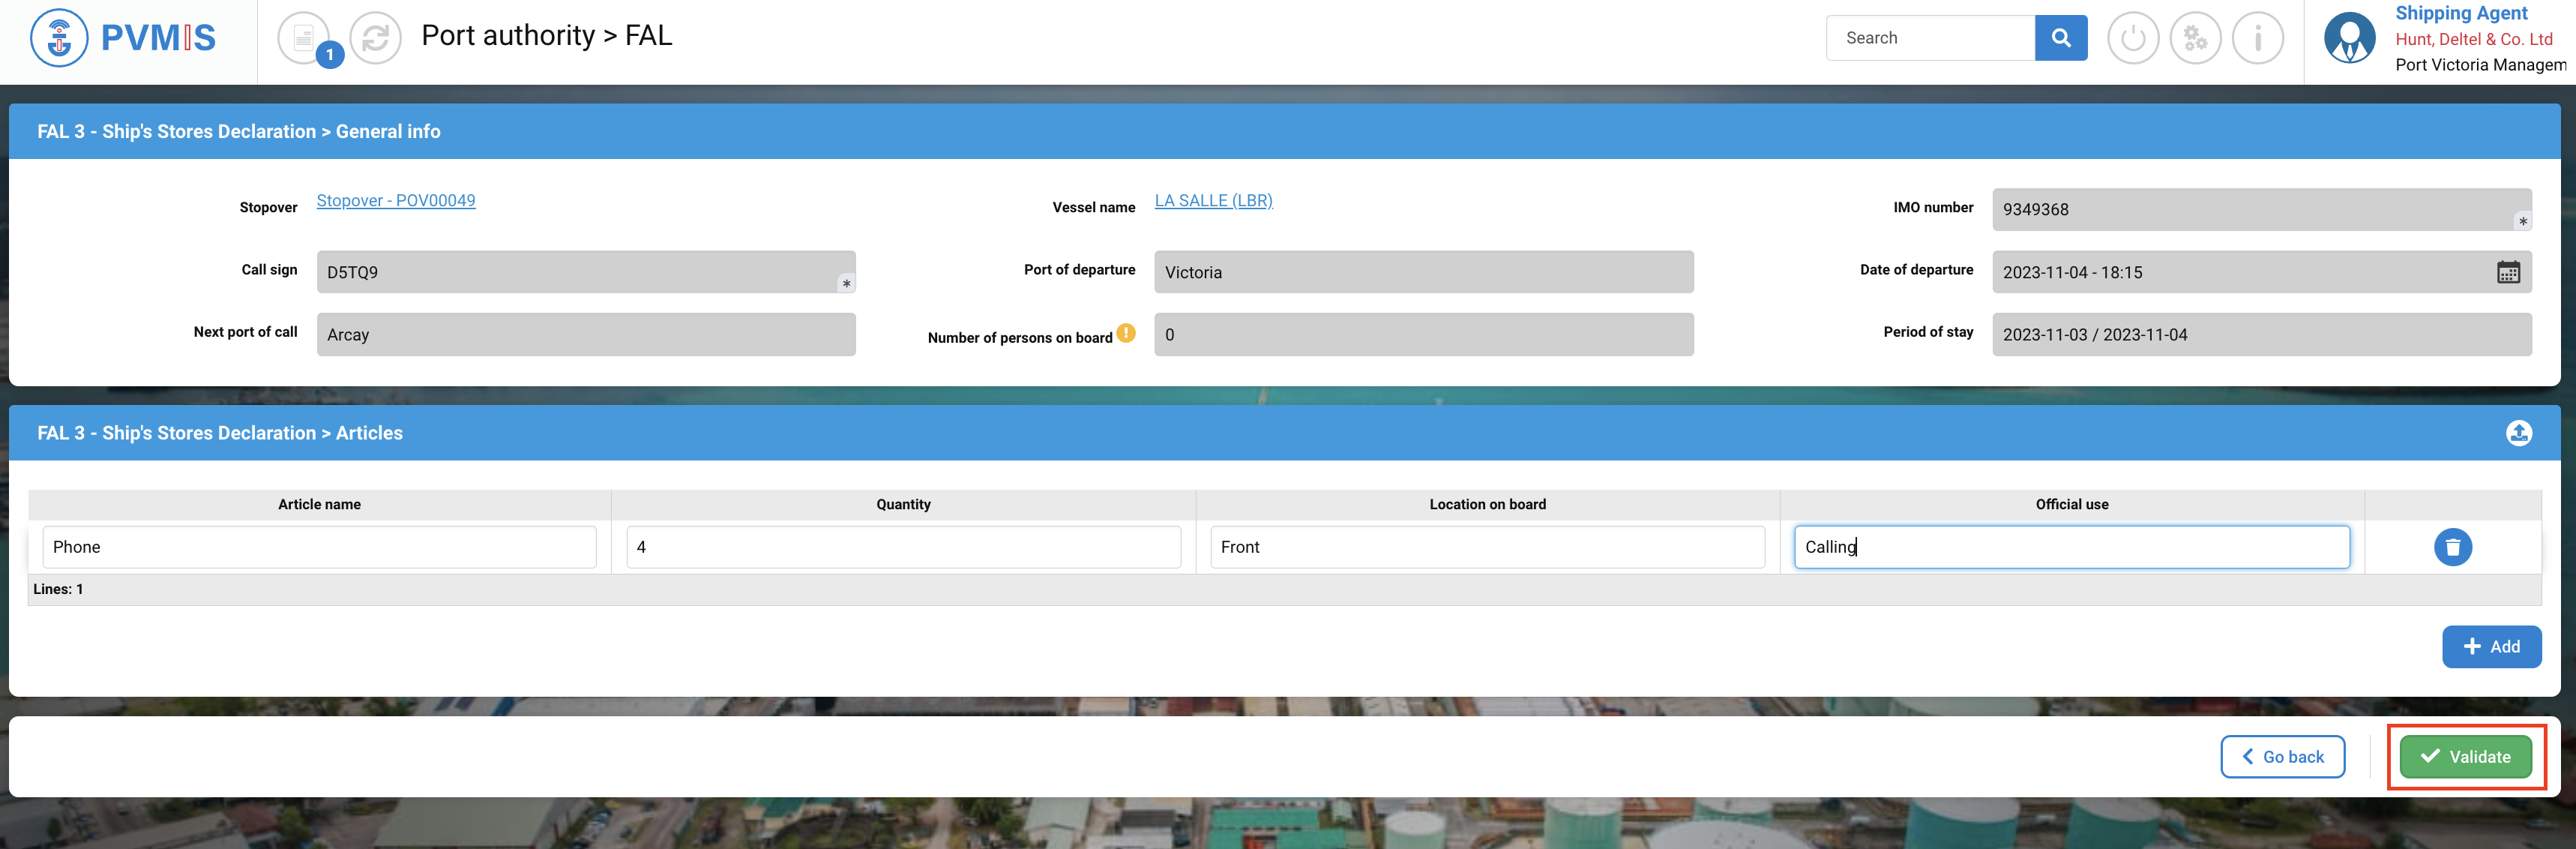
Task: Open the settings gears icon
Action: click(x=2195, y=38)
